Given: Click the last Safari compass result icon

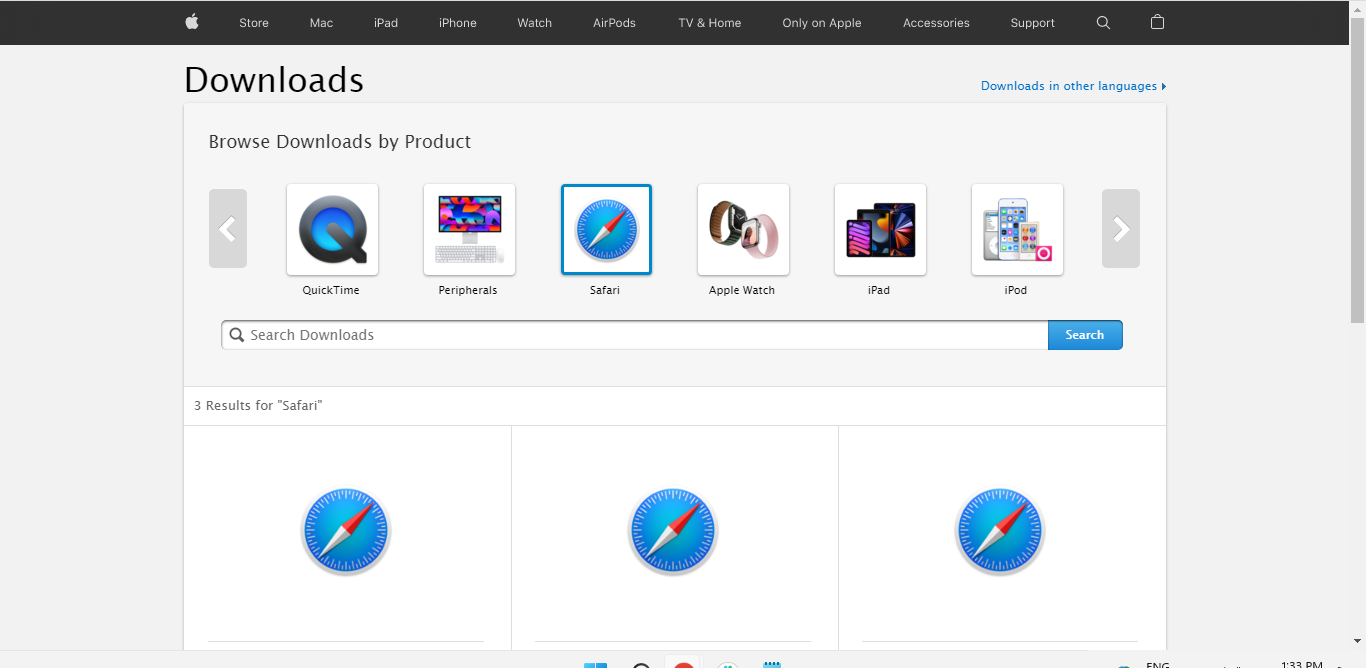Looking at the screenshot, I should [x=1000, y=532].
